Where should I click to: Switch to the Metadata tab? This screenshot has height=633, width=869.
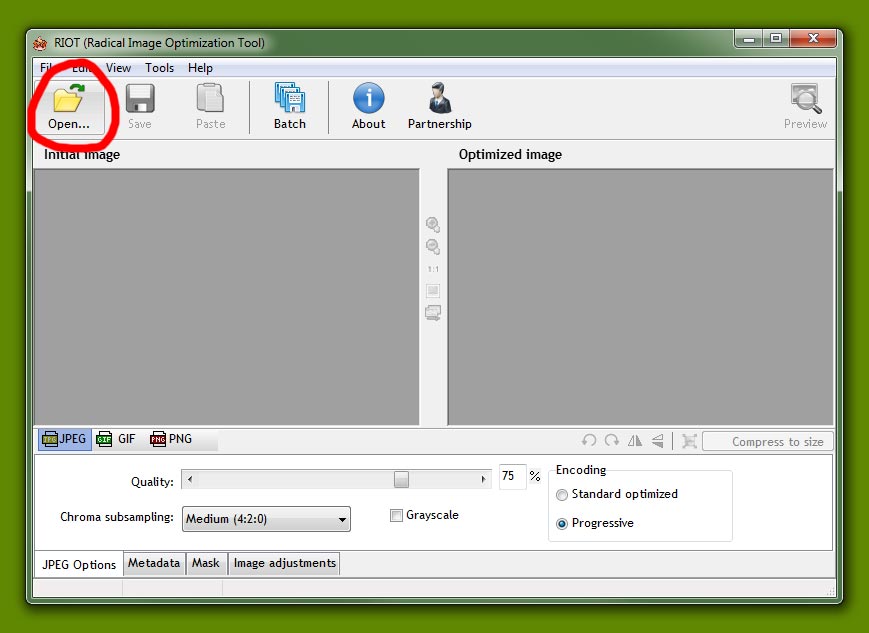pos(154,563)
